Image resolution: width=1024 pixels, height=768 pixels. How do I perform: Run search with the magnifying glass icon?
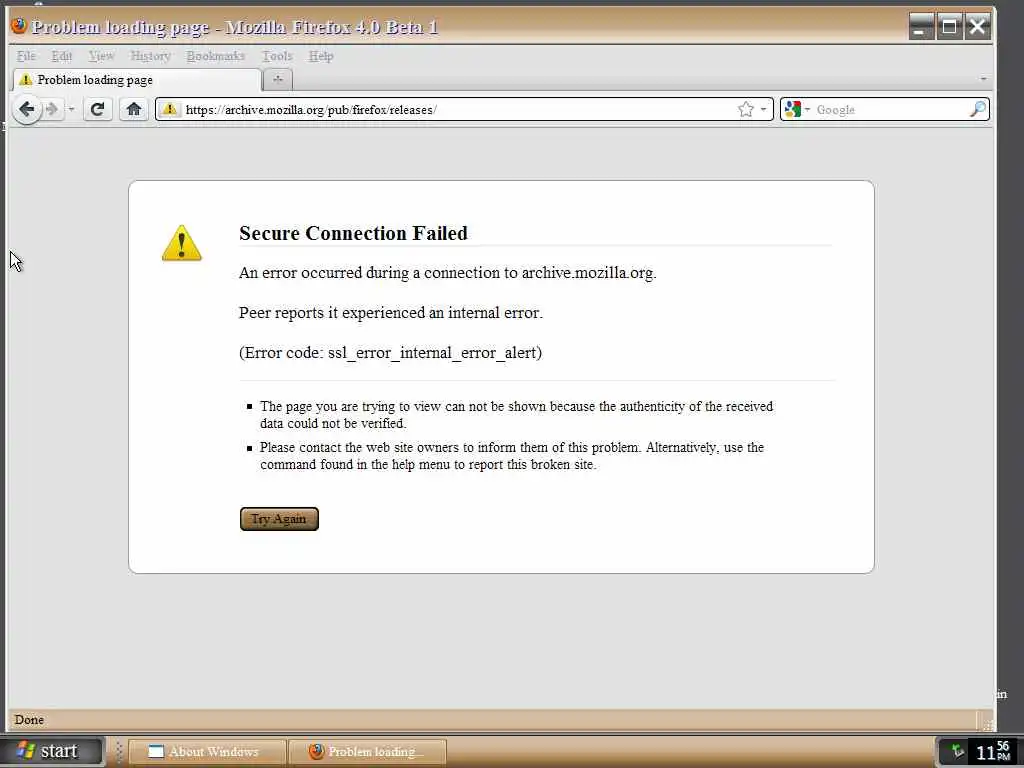[x=978, y=109]
